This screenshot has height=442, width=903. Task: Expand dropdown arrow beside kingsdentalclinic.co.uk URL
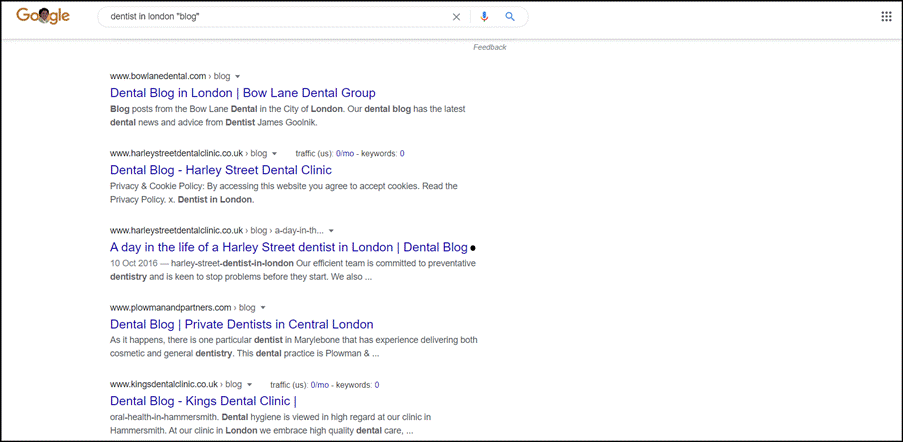[x=249, y=385]
